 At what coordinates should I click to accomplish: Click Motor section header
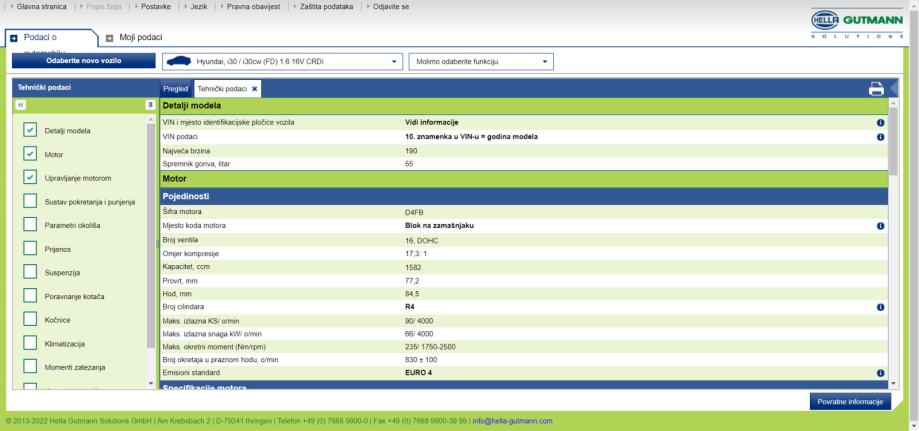pyautogui.click(x=524, y=178)
